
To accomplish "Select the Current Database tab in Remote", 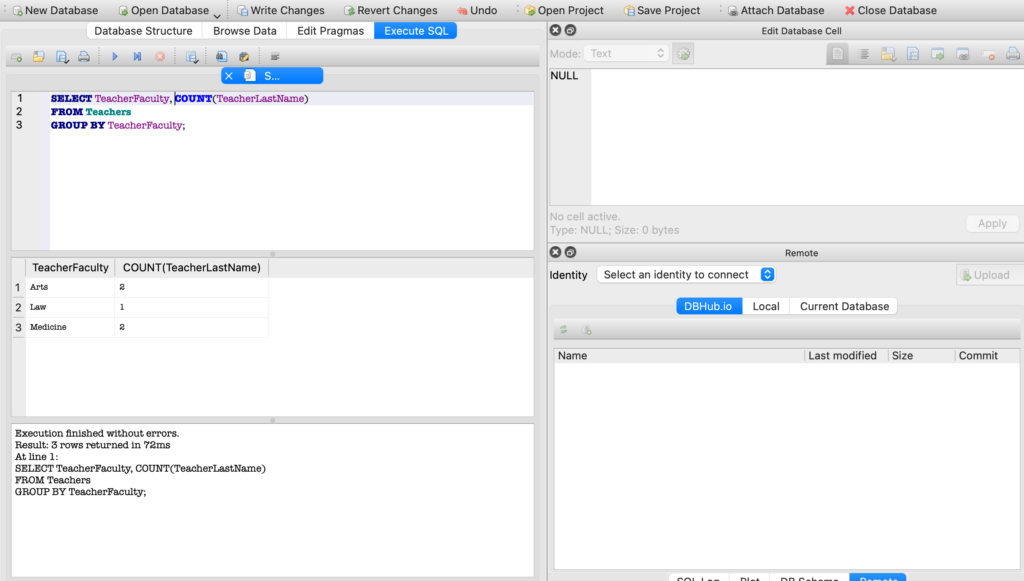I will pyautogui.click(x=844, y=306).
